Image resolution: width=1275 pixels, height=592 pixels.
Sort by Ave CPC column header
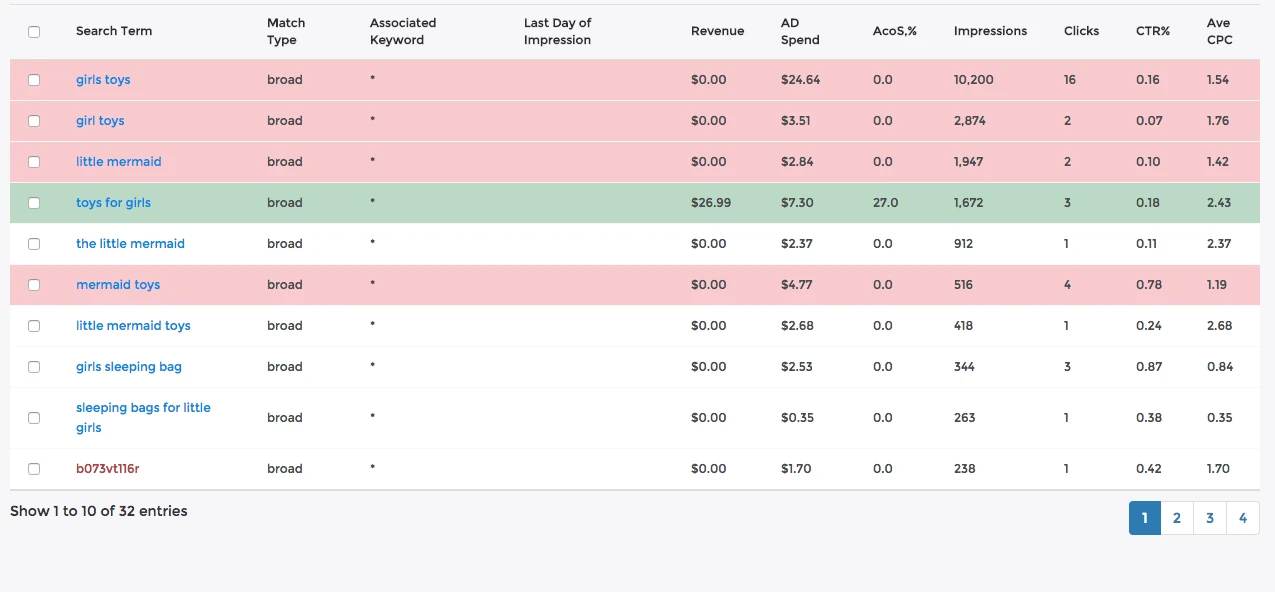pyautogui.click(x=1220, y=31)
